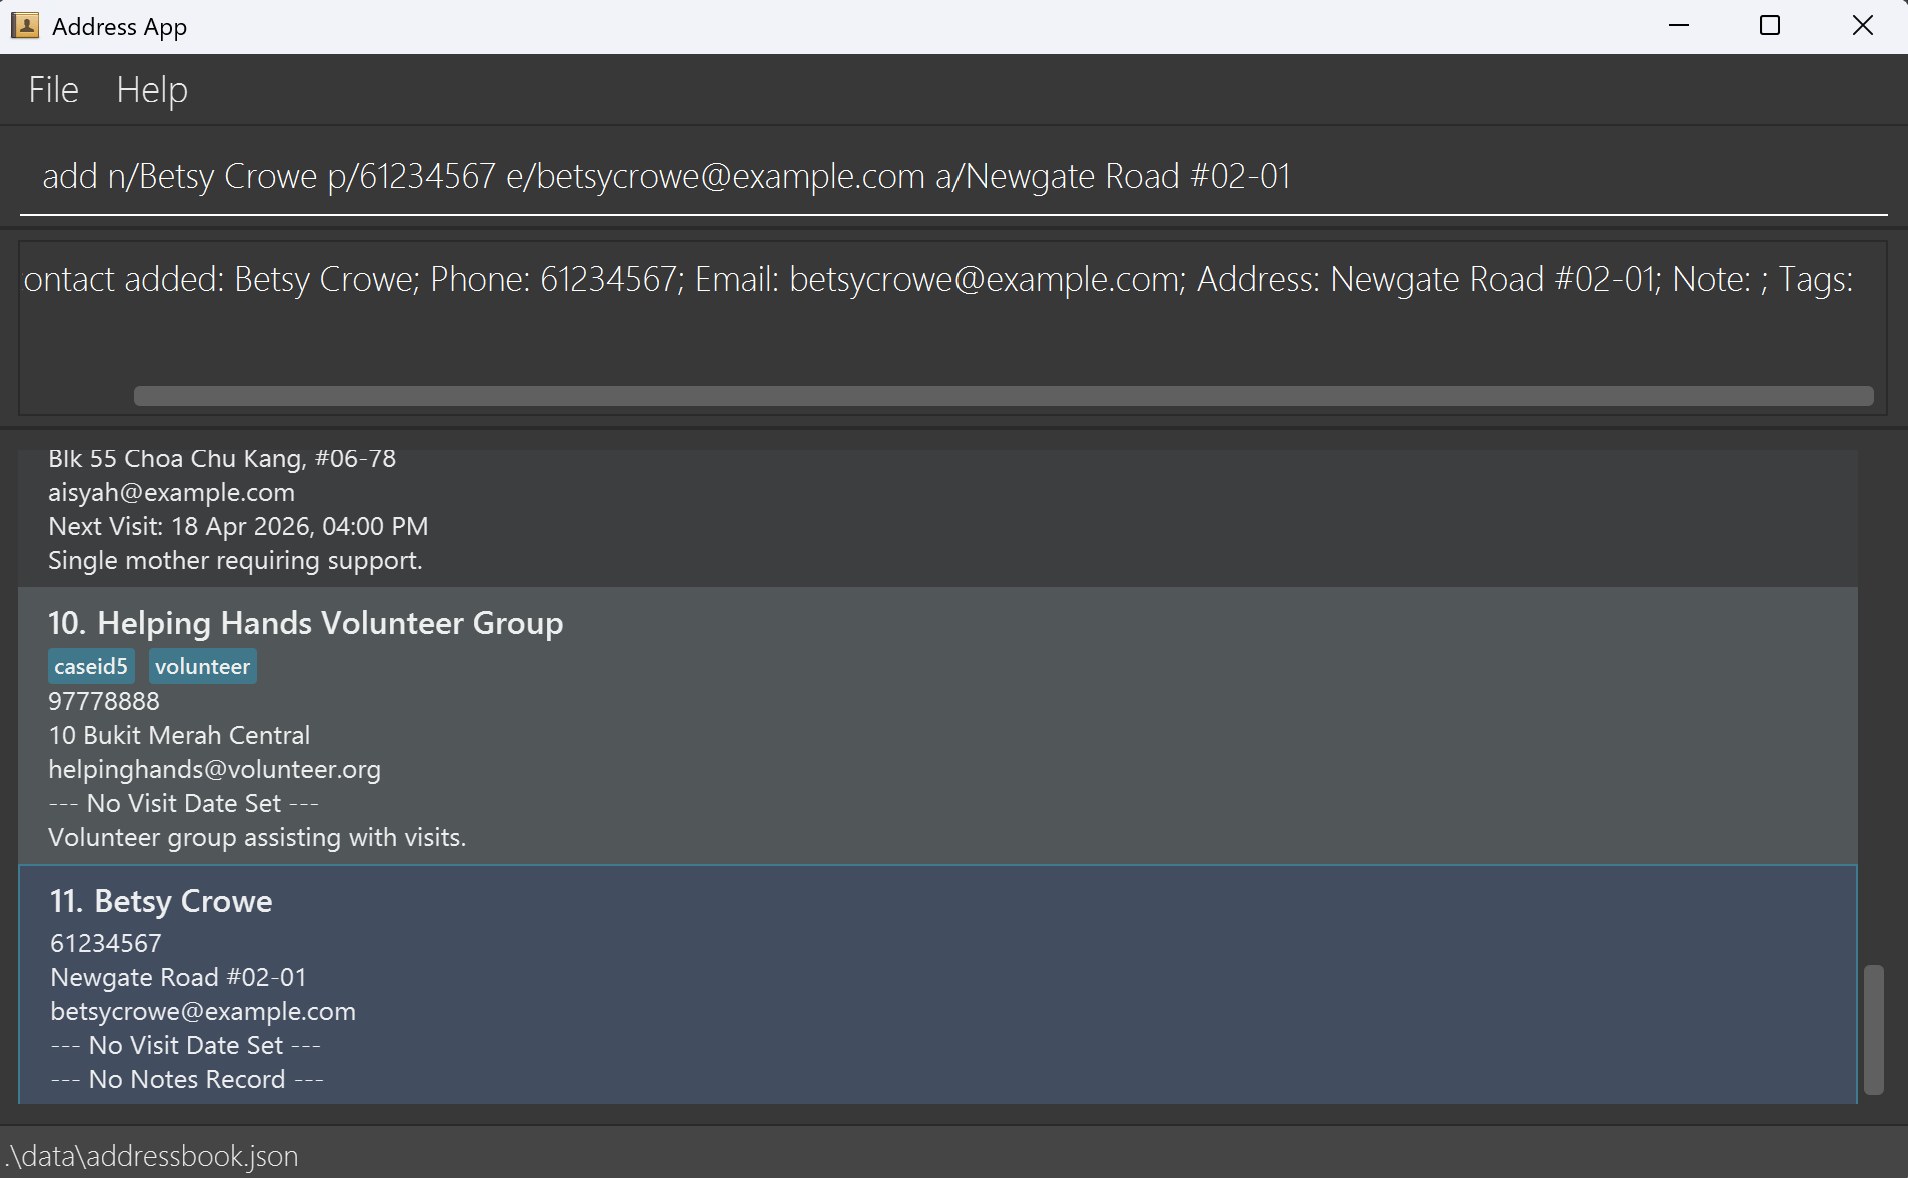The image size is (1908, 1178).
Task: Click the volunteer tag label
Action: coord(202,667)
